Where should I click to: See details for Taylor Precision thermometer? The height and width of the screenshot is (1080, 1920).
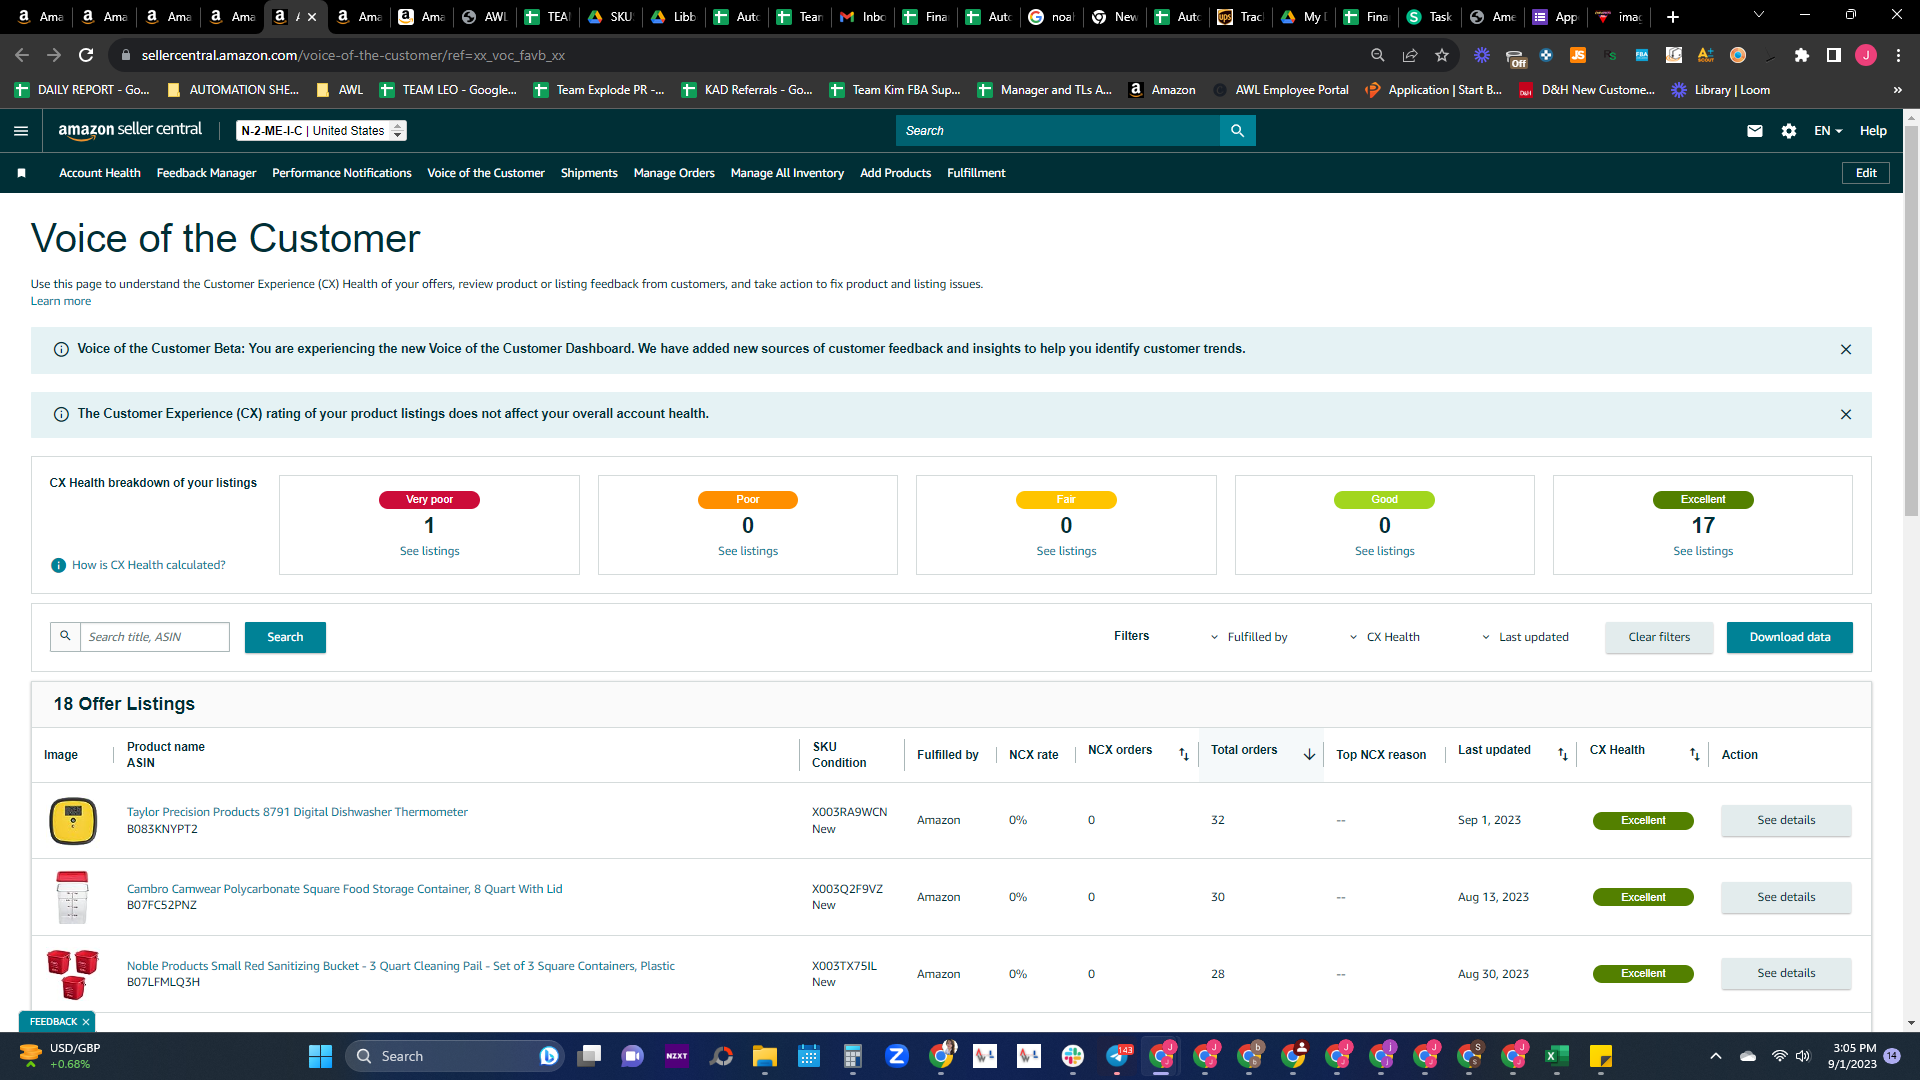click(1786, 821)
